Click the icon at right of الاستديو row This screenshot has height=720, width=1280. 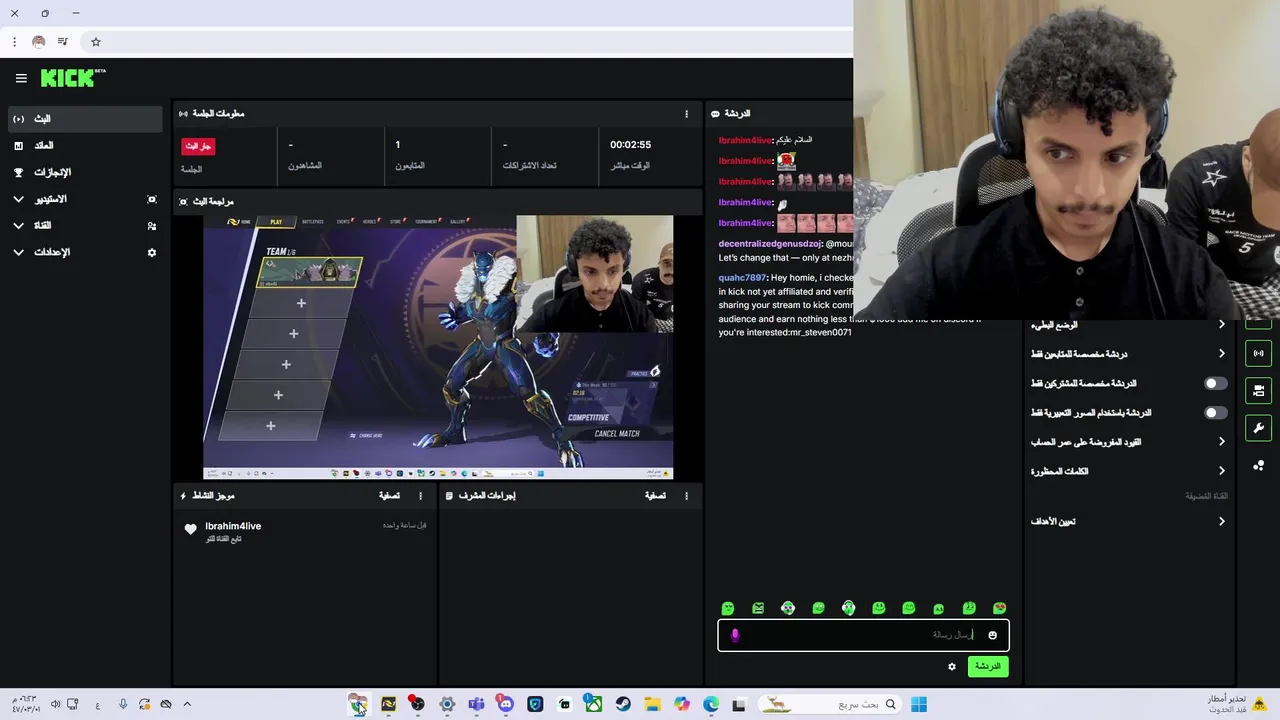152,199
